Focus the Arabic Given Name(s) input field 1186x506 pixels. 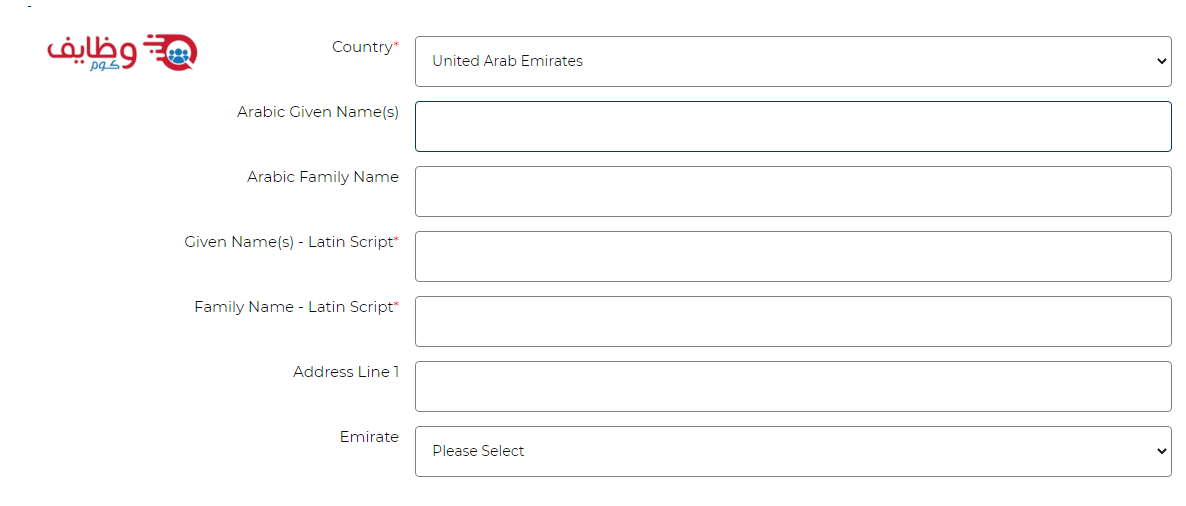(x=793, y=126)
